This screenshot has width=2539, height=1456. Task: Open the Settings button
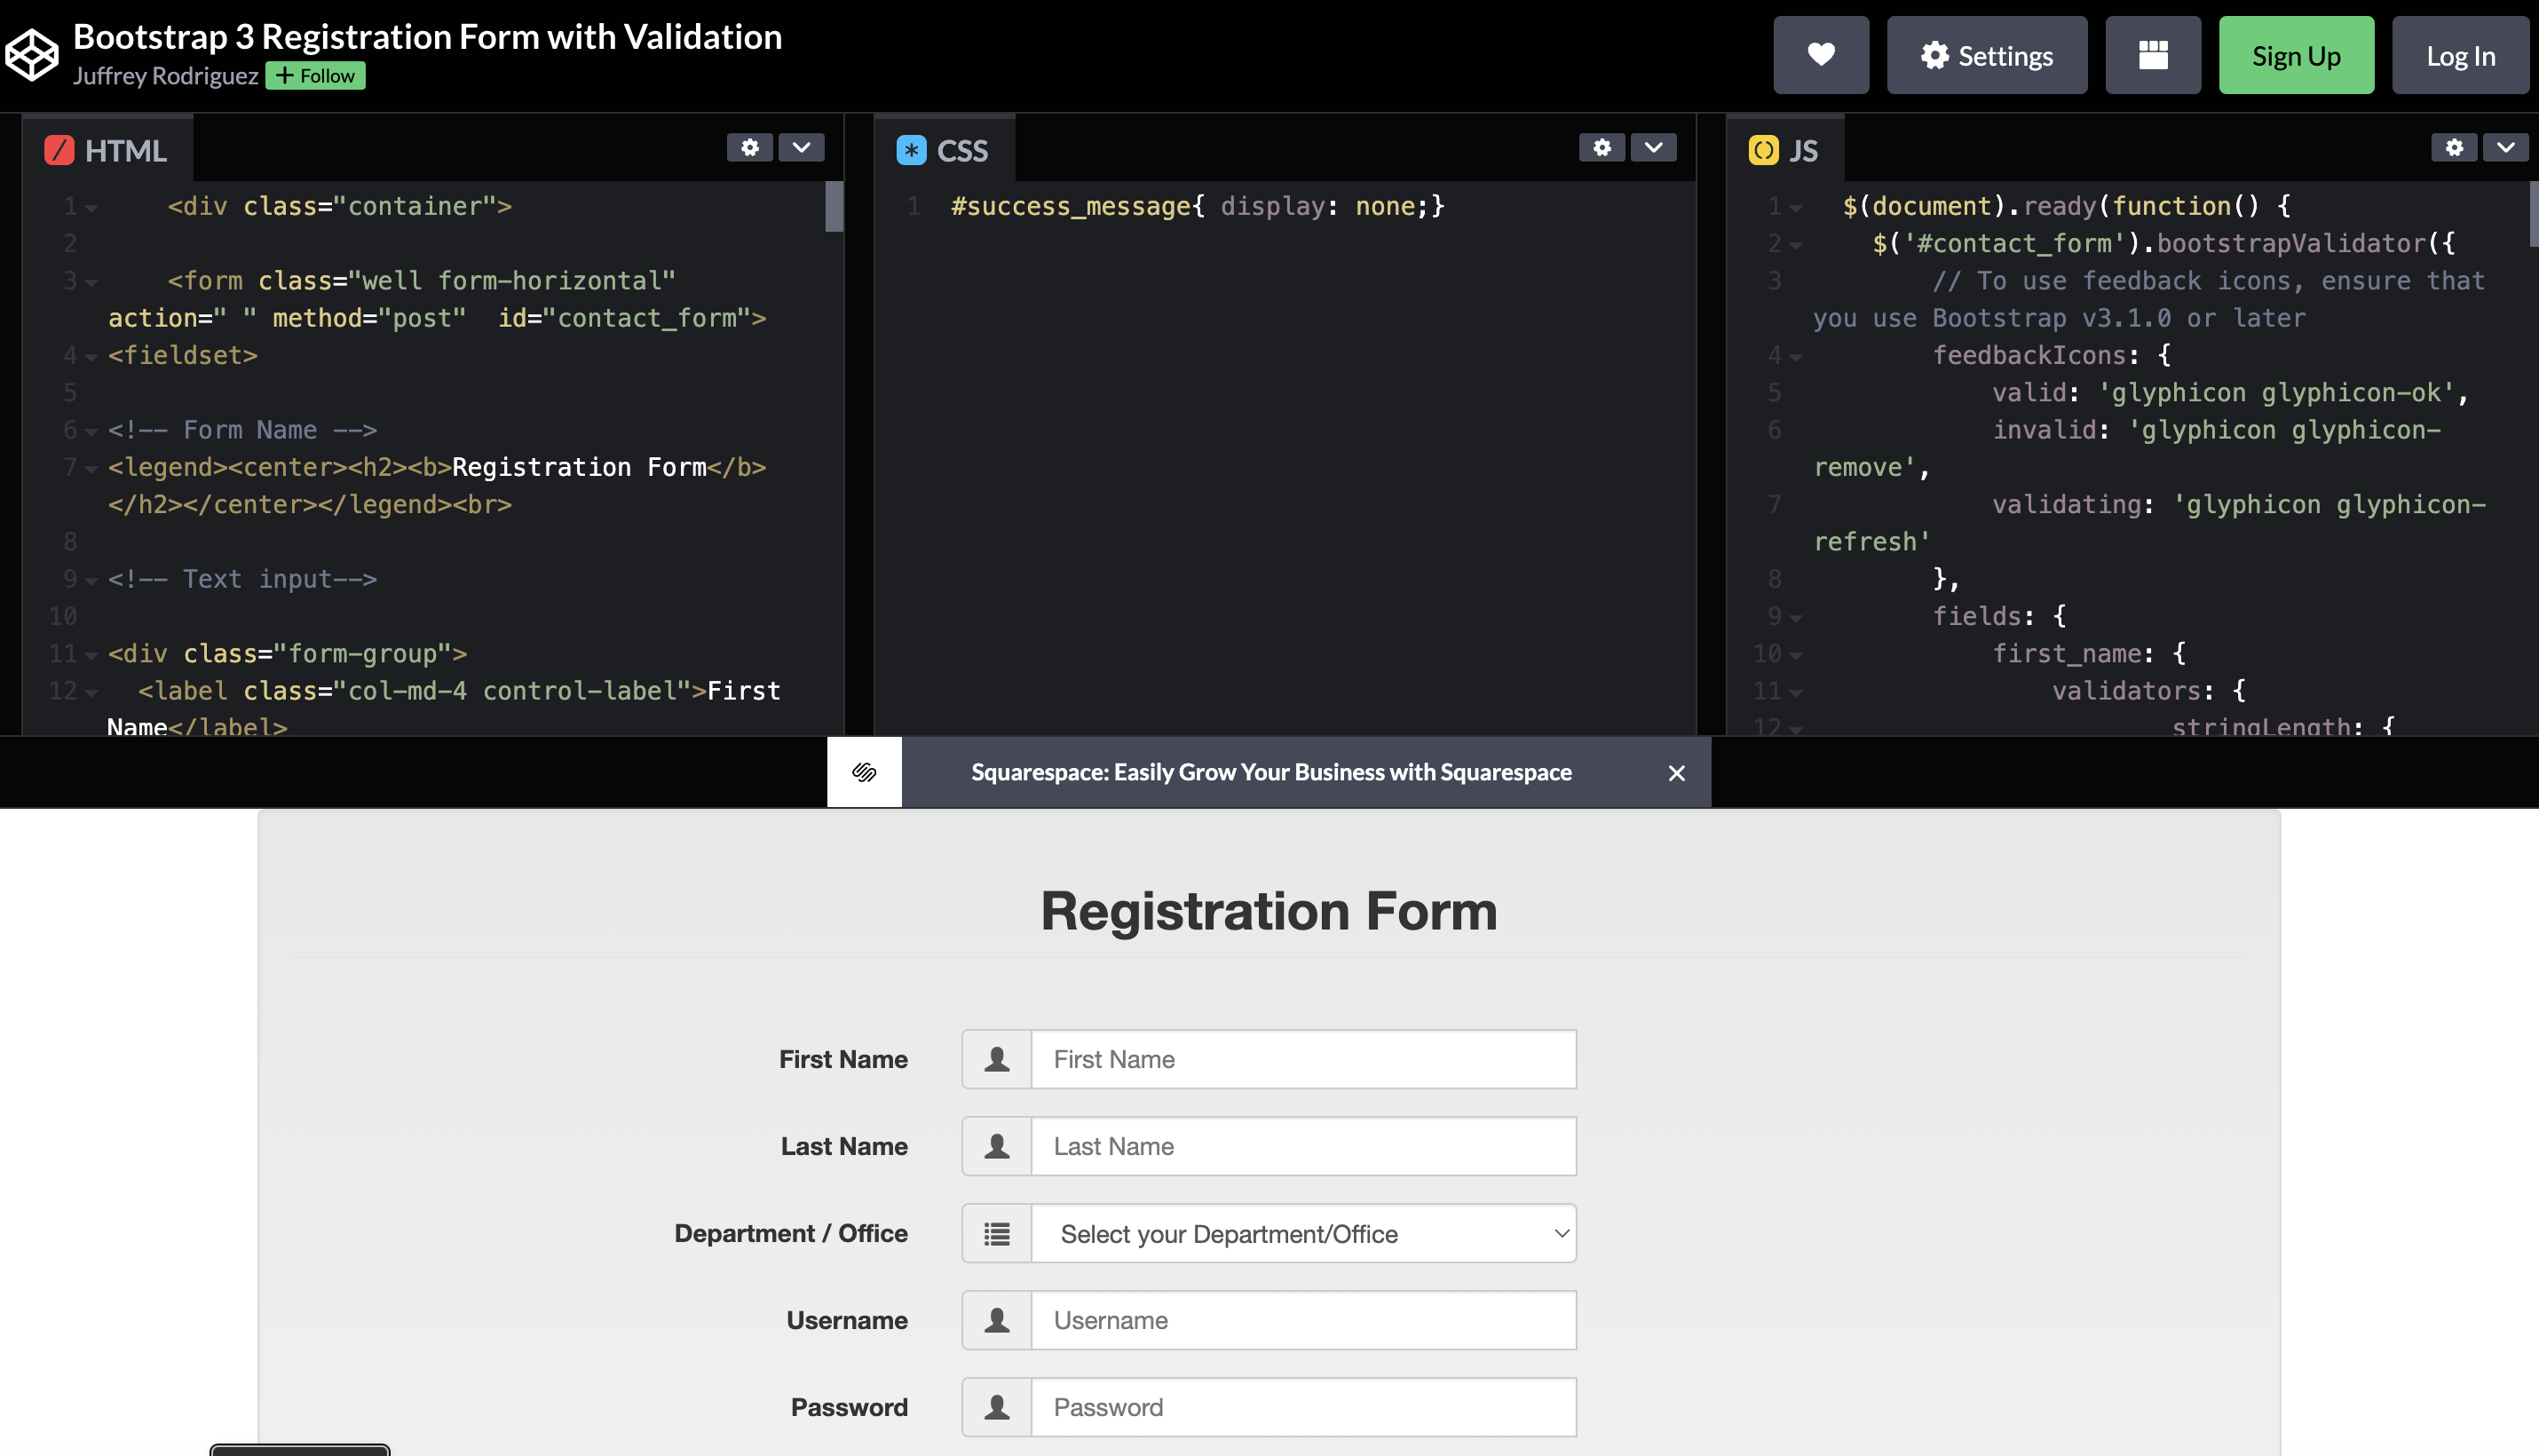pyautogui.click(x=1986, y=55)
